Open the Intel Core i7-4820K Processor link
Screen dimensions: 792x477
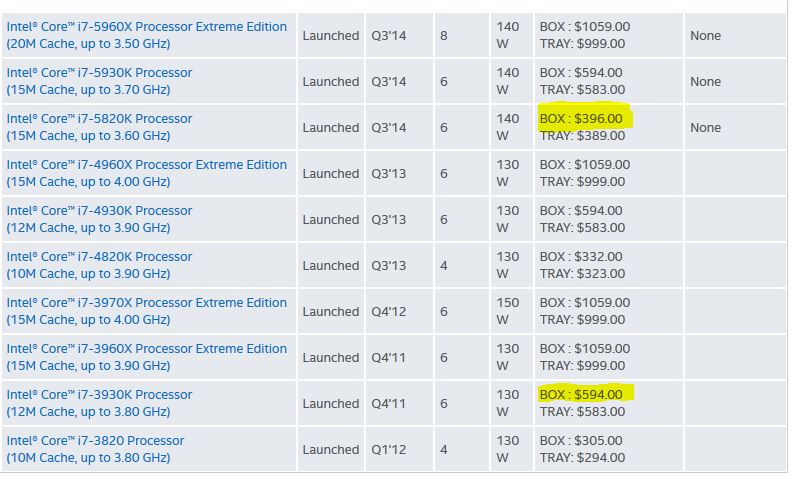99,257
